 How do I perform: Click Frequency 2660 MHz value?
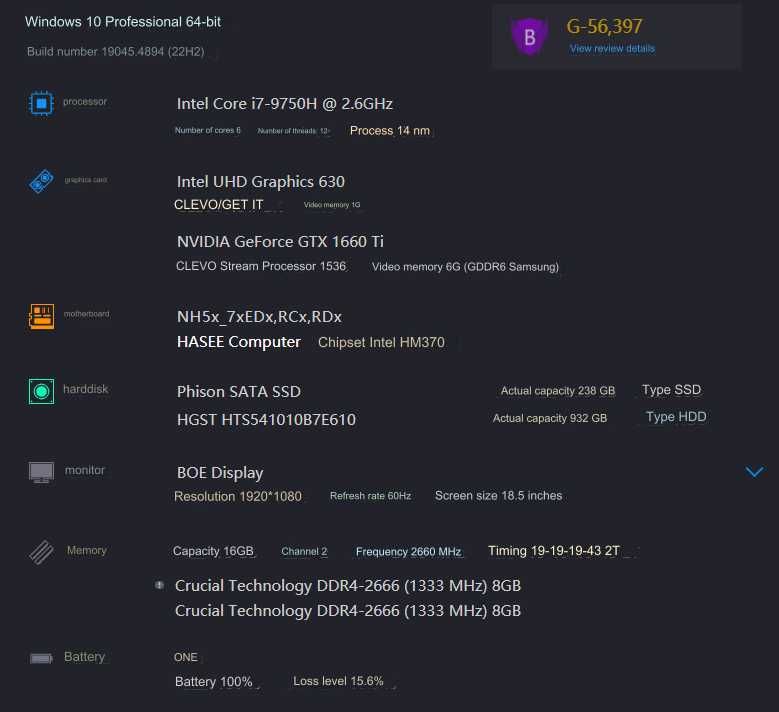point(409,552)
